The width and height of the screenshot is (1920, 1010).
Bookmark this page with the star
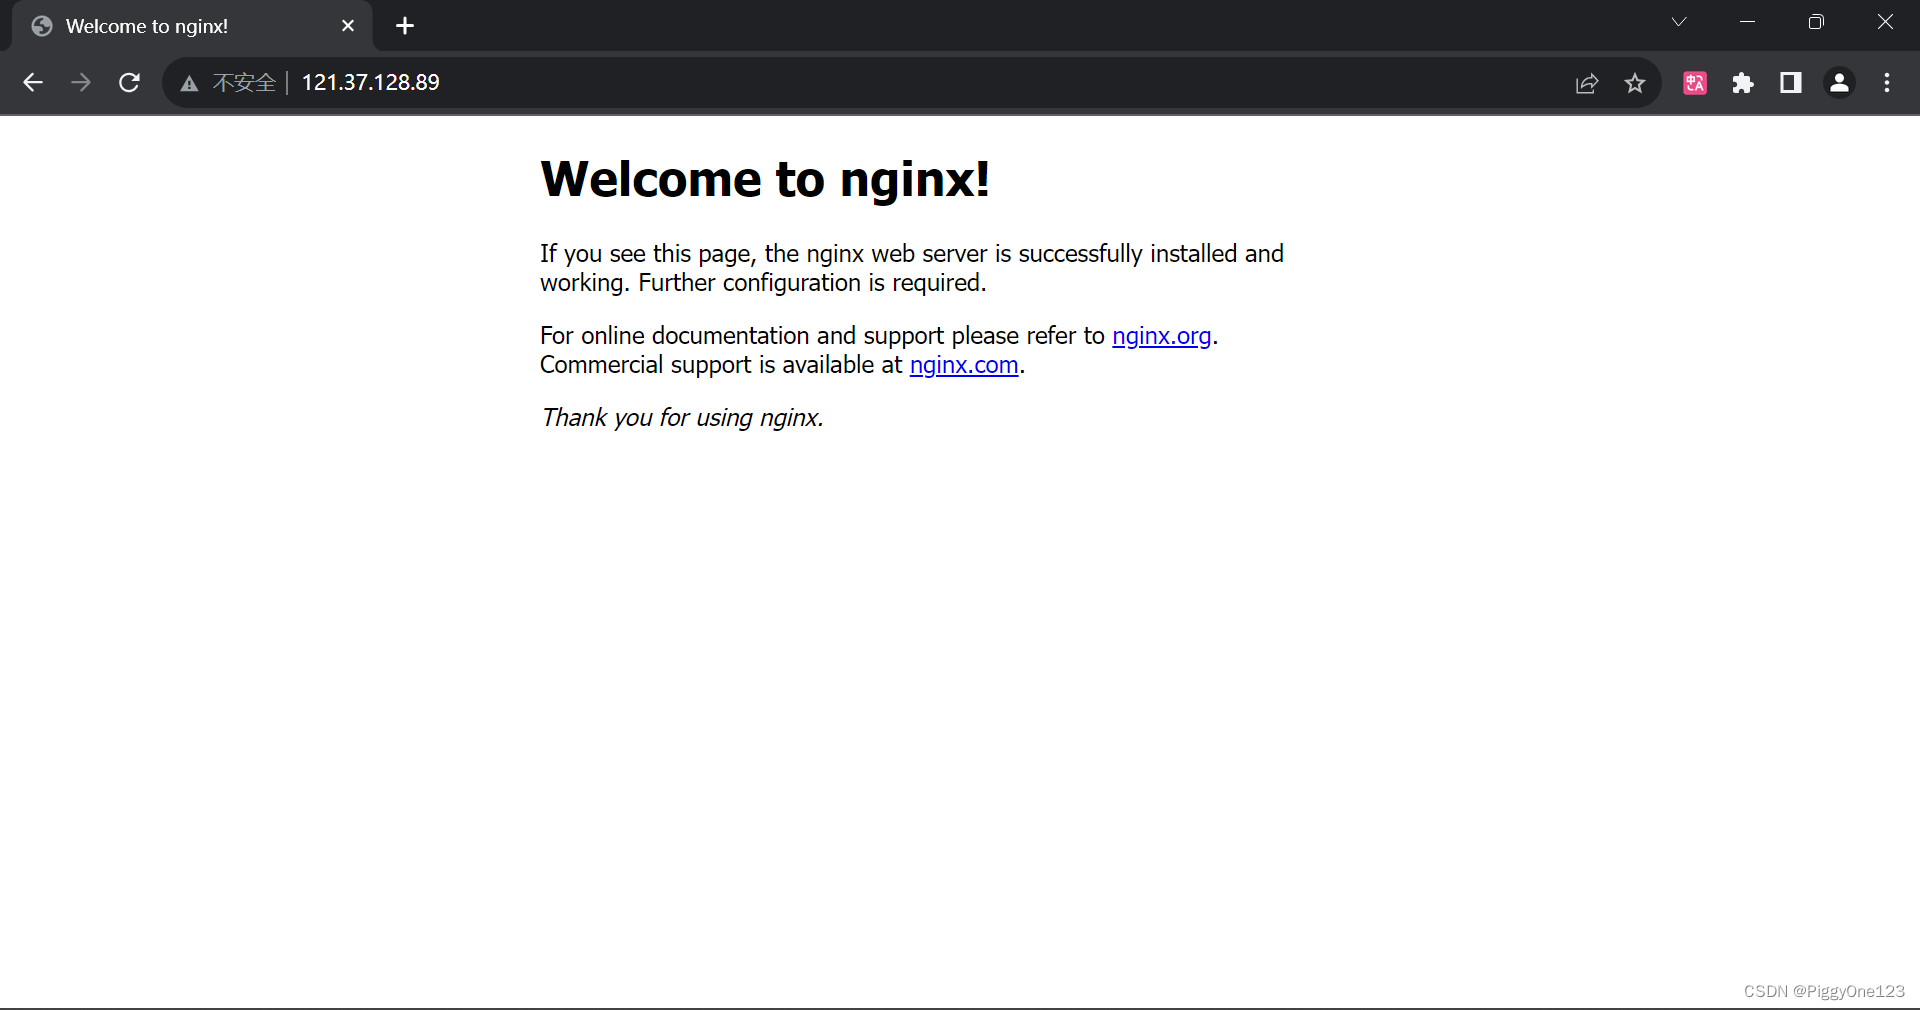[1635, 83]
